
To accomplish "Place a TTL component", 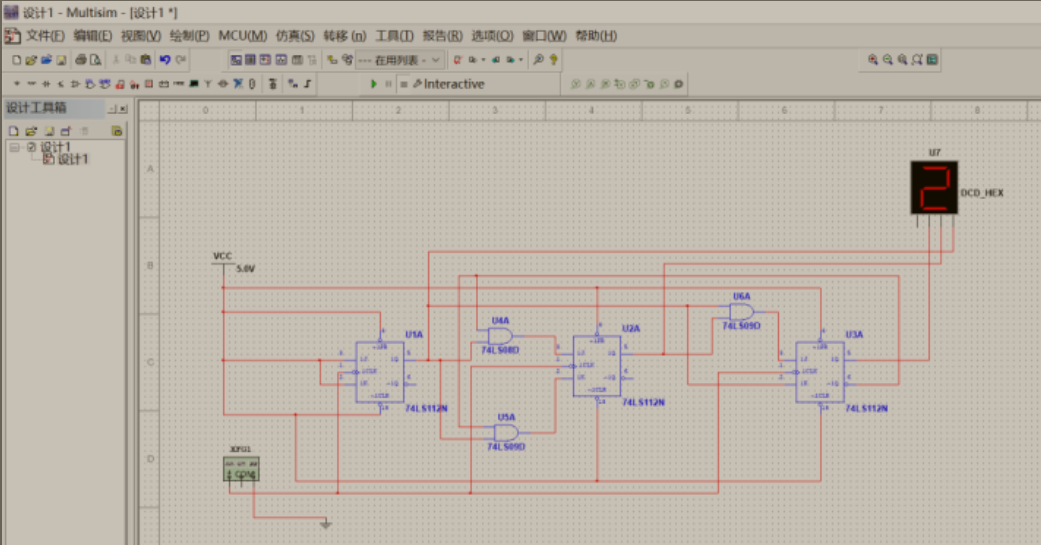I will click(x=90, y=84).
